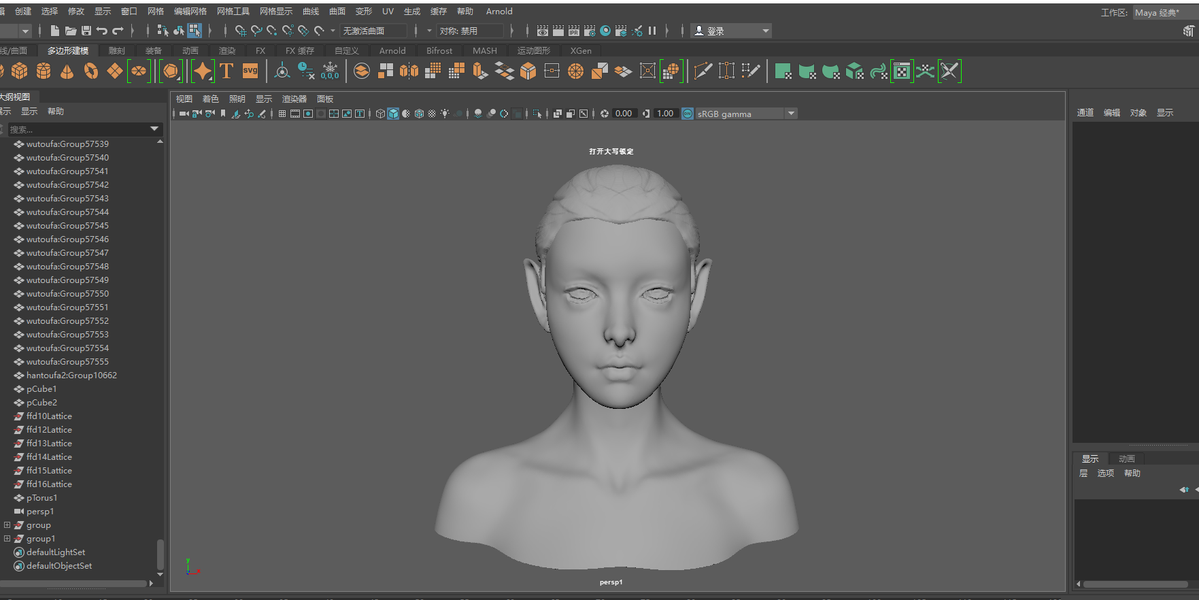Click the undo arrow icon
This screenshot has height=600, width=1199.
point(102,31)
